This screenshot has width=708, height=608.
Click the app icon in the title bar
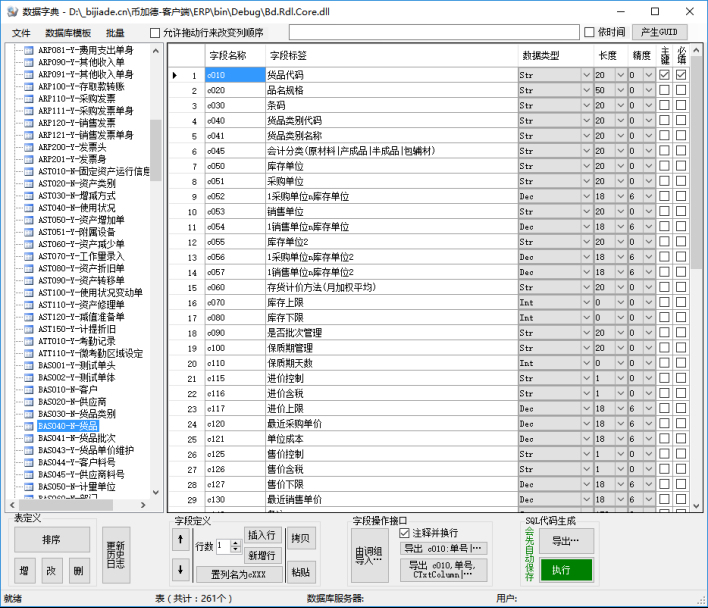[12, 12]
